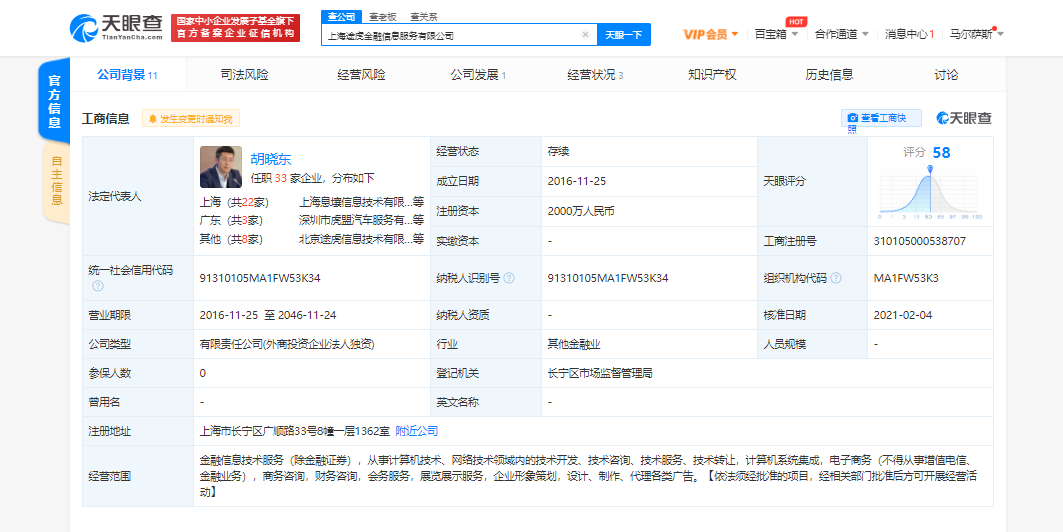Clear the search box with the X icon

pos(585,35)
